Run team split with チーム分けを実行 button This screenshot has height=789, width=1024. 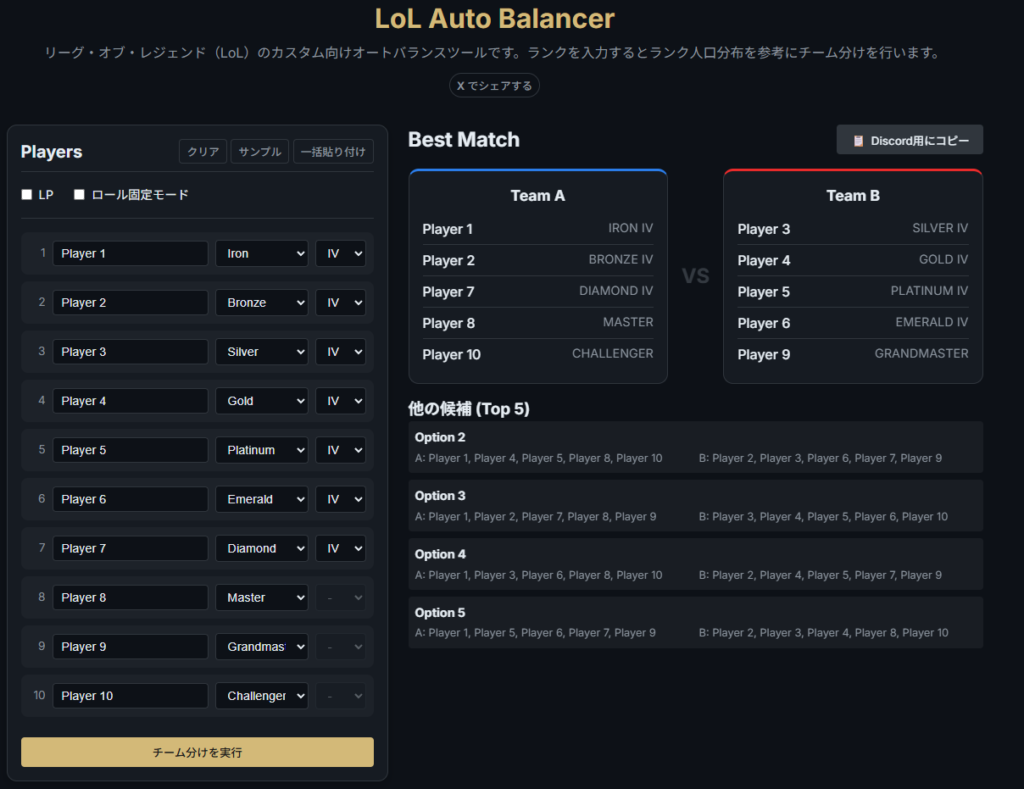point(197,752)
